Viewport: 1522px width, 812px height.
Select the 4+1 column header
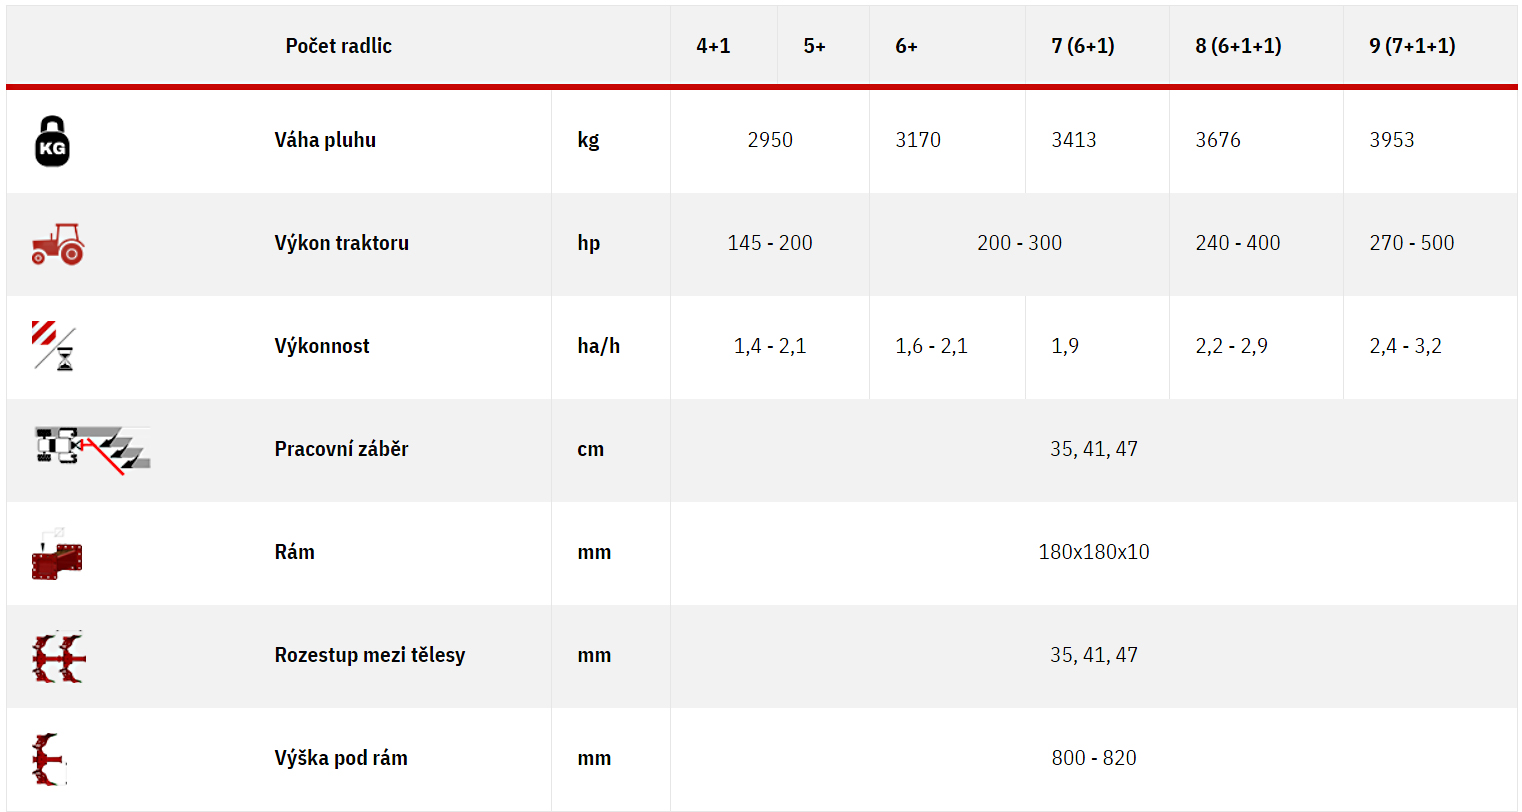coord(714,46)
